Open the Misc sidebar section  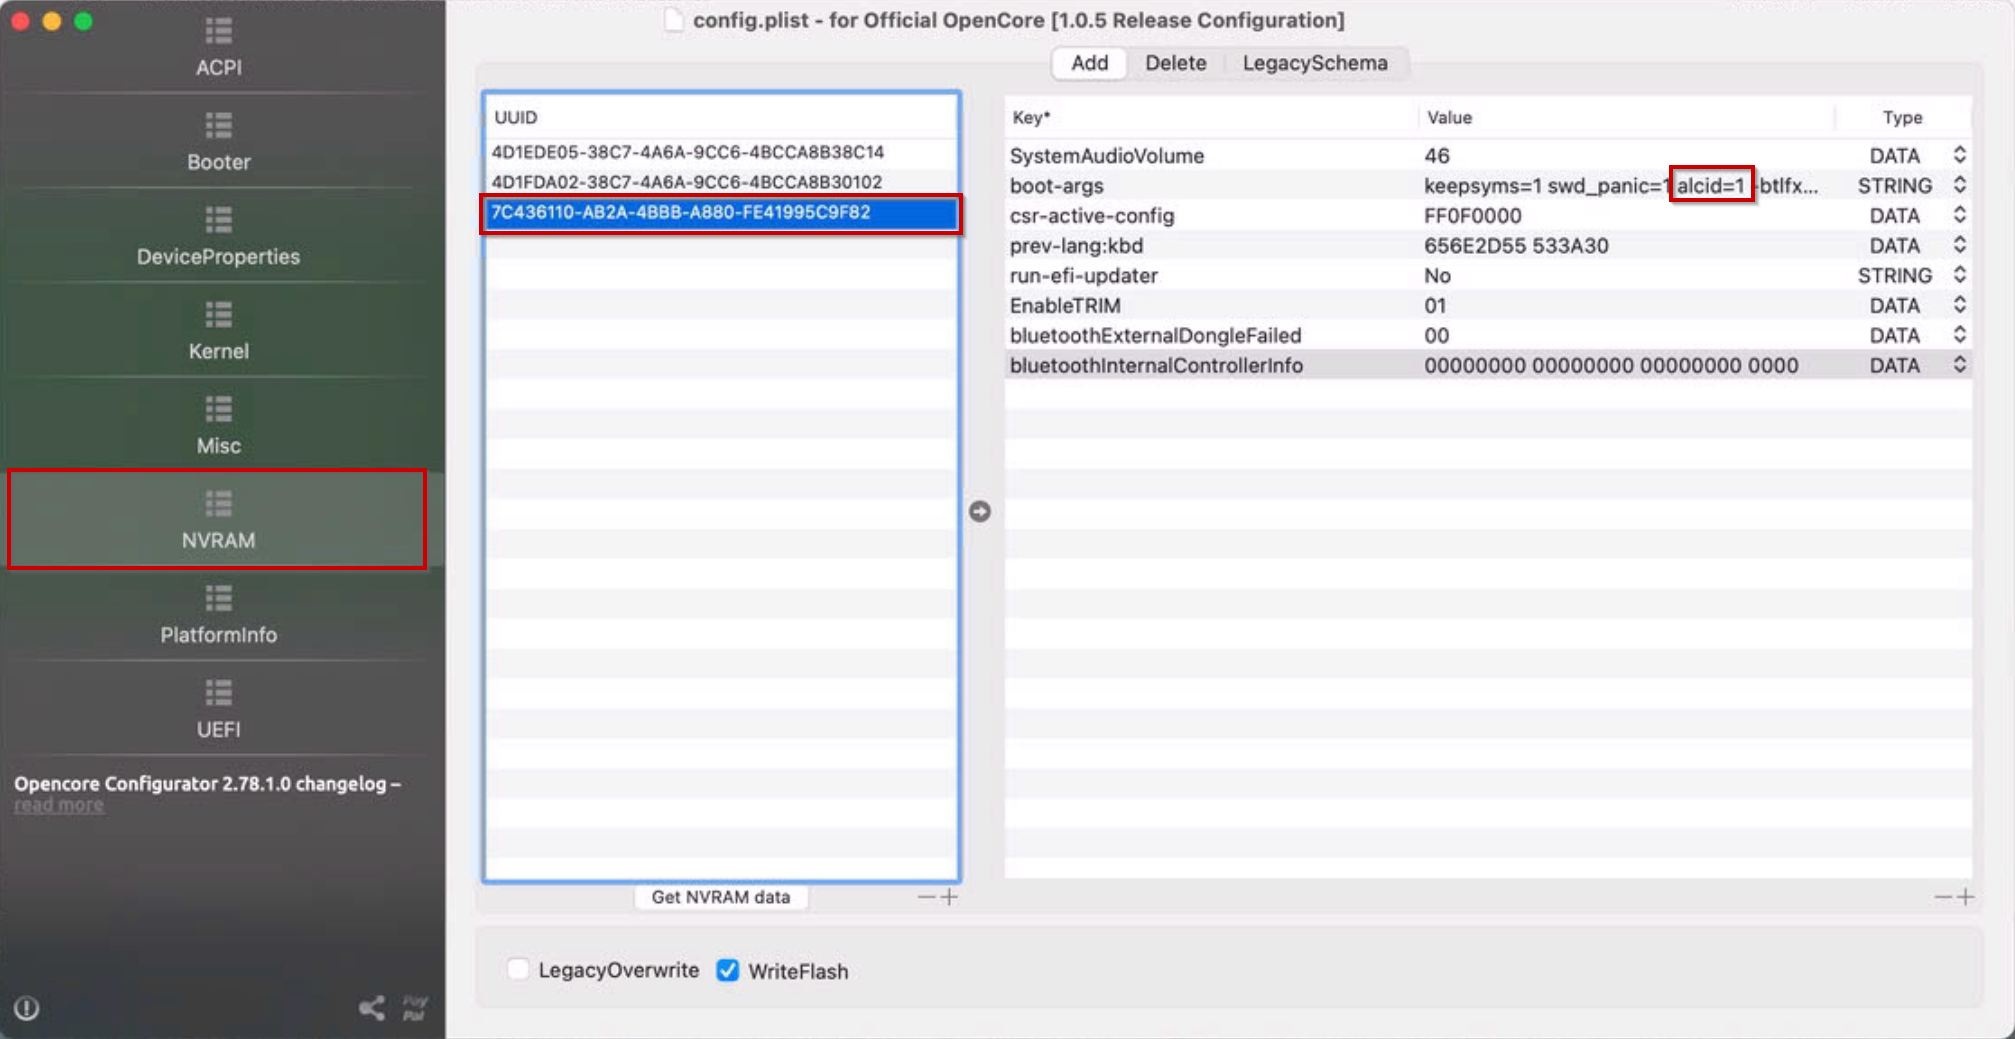coord(218,410)
